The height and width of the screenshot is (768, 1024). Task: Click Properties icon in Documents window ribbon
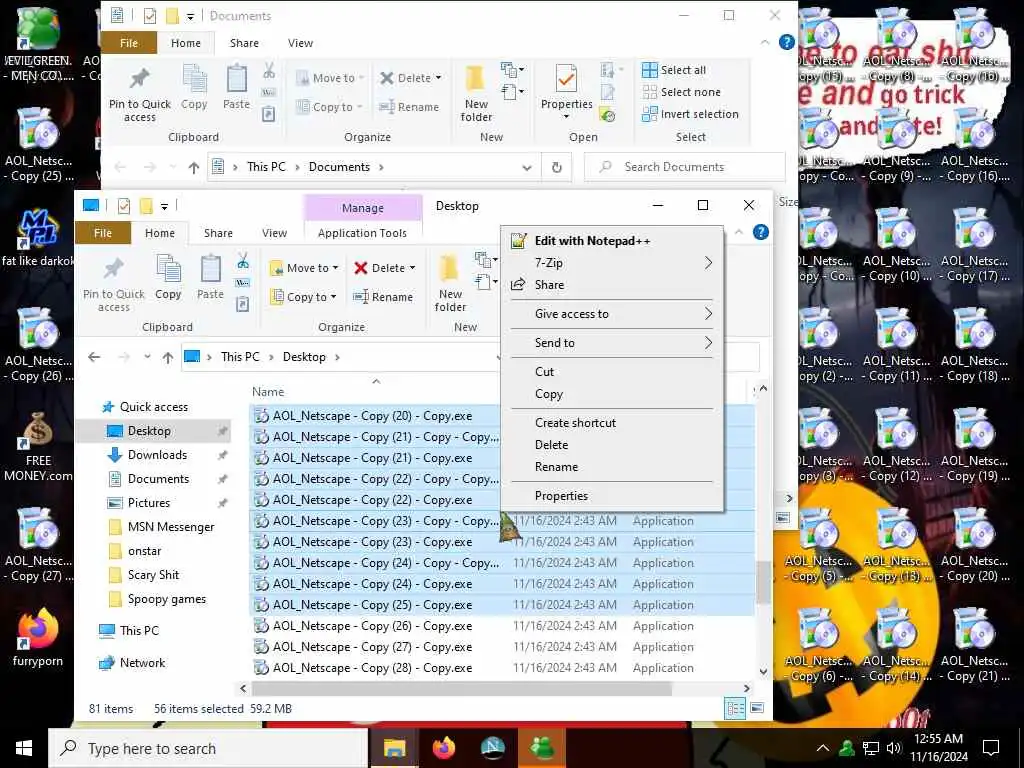point(566,80)
